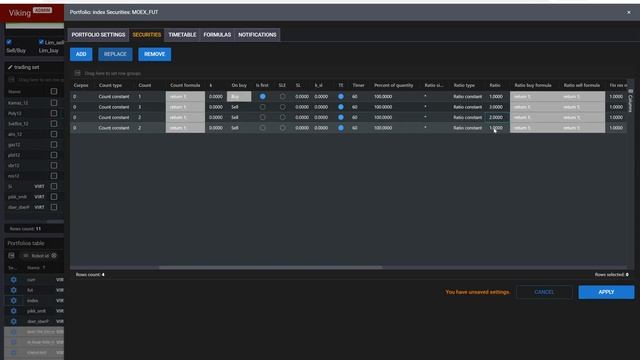Check the Kamaz_12 row checkbox
The height and width of the screenshot is (360, 640).
(x=54, y=103)
